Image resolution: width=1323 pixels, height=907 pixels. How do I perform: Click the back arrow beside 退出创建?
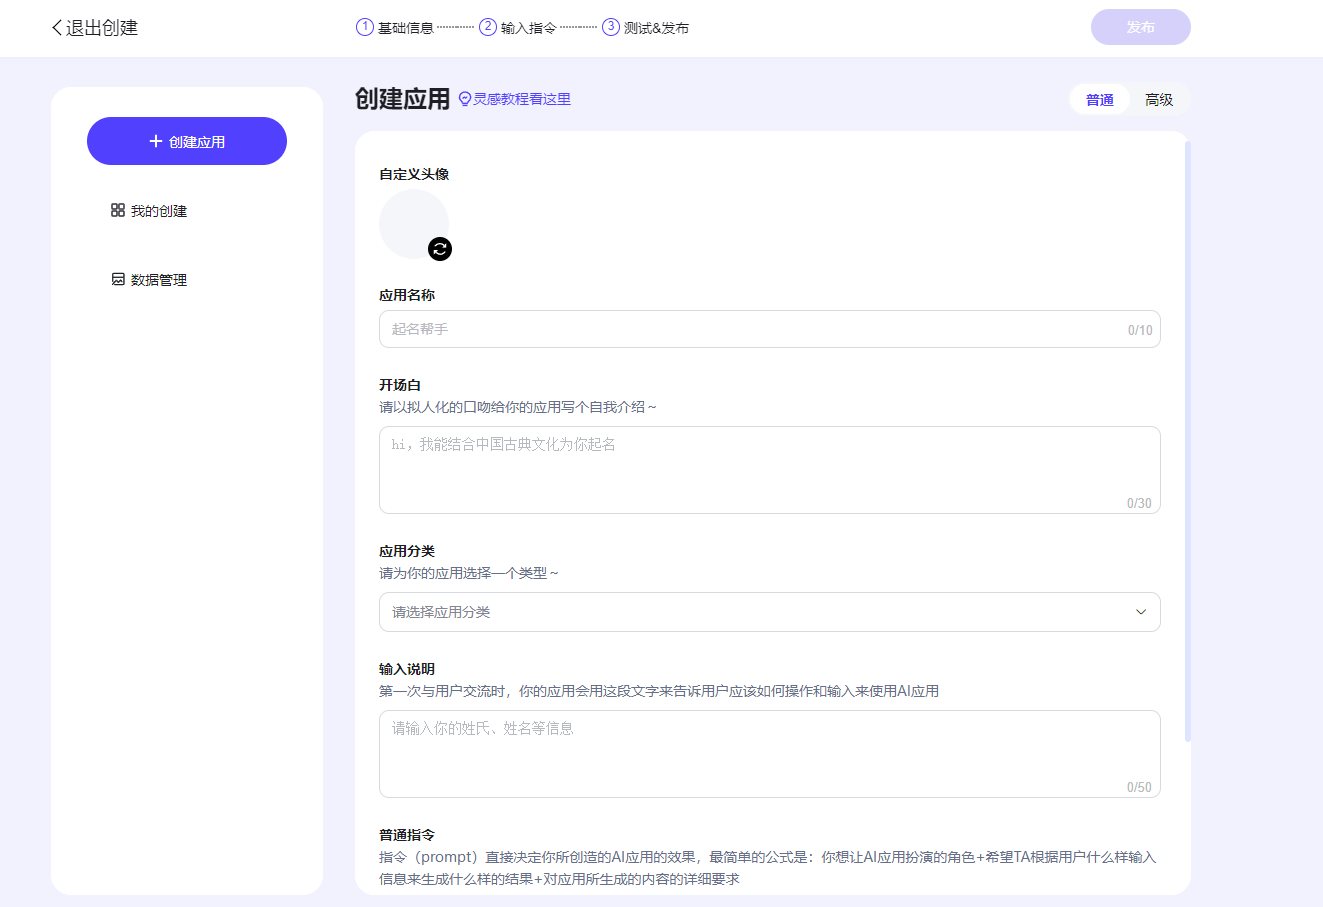(x=55, y=27)
